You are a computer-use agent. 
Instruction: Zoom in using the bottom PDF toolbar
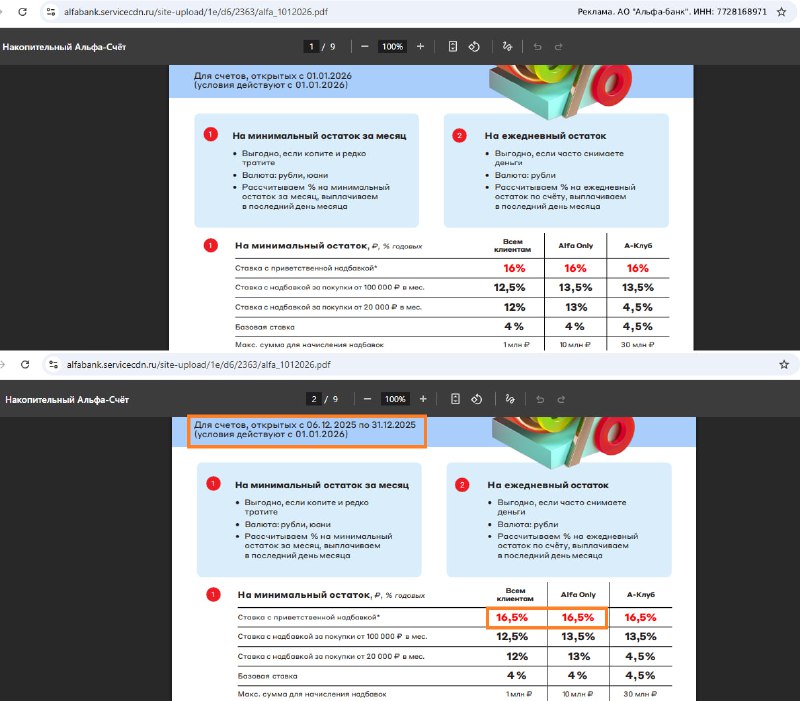coord(422,399)
